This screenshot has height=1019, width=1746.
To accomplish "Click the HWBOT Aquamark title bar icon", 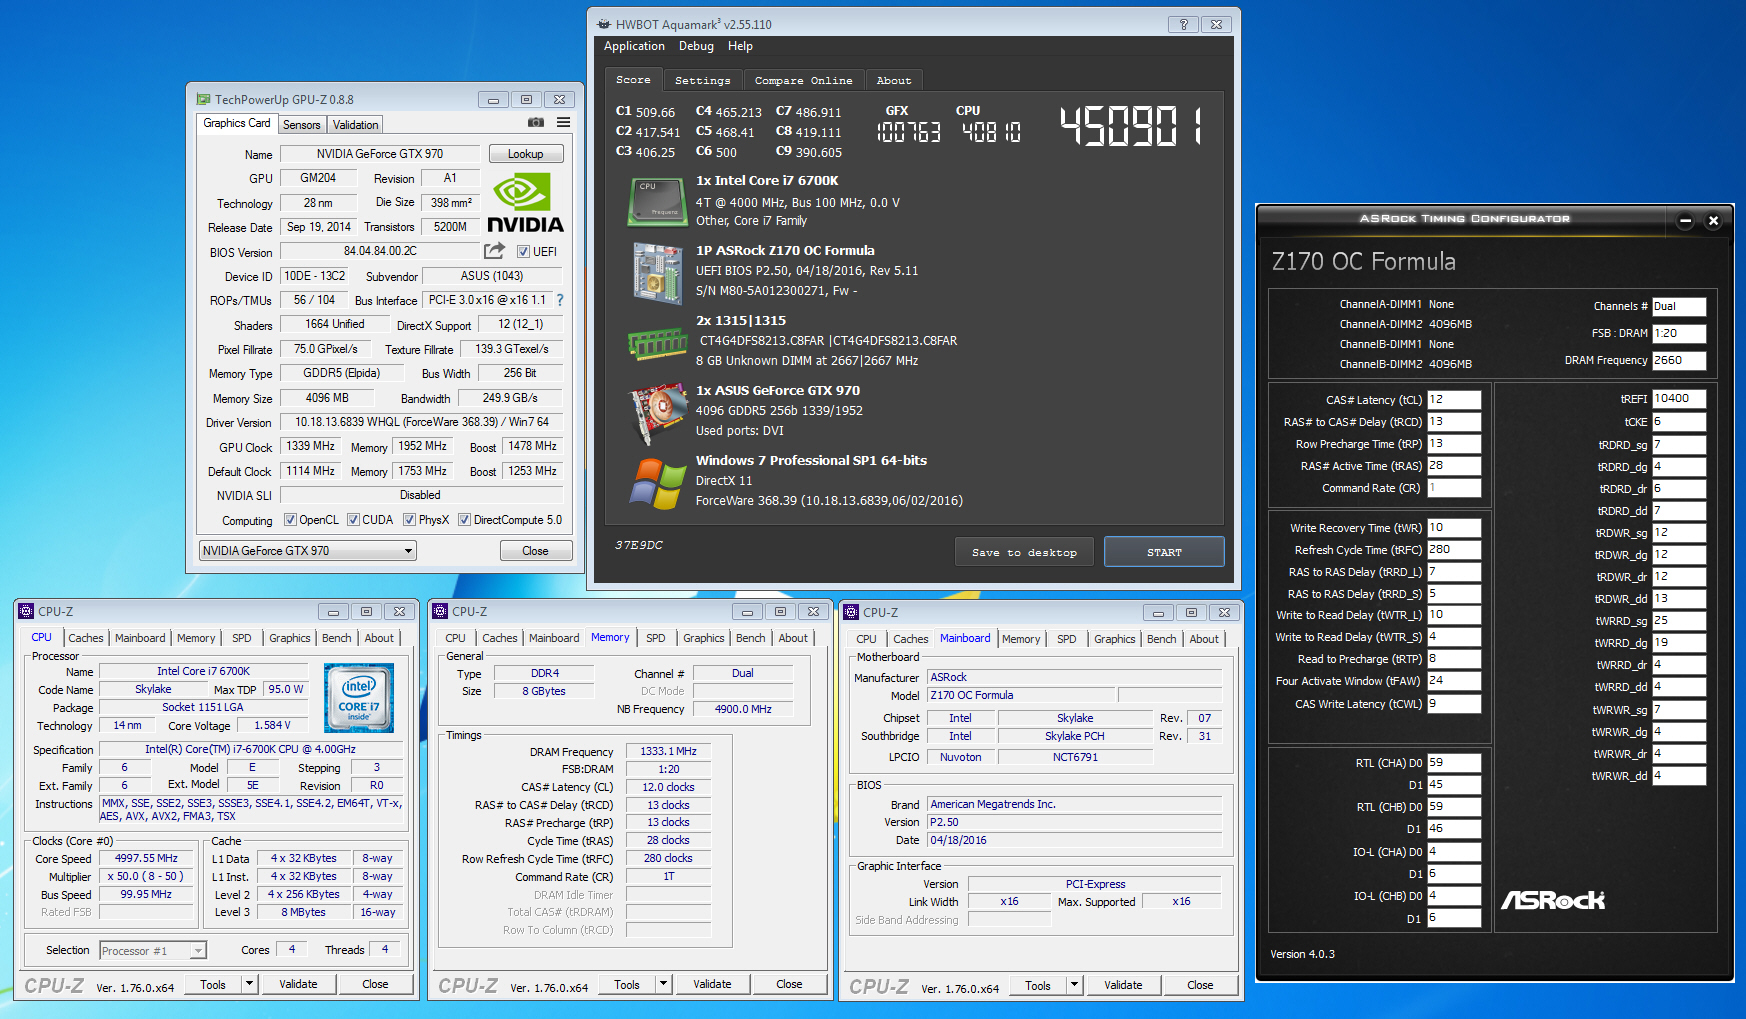I will tap(603, 24).
